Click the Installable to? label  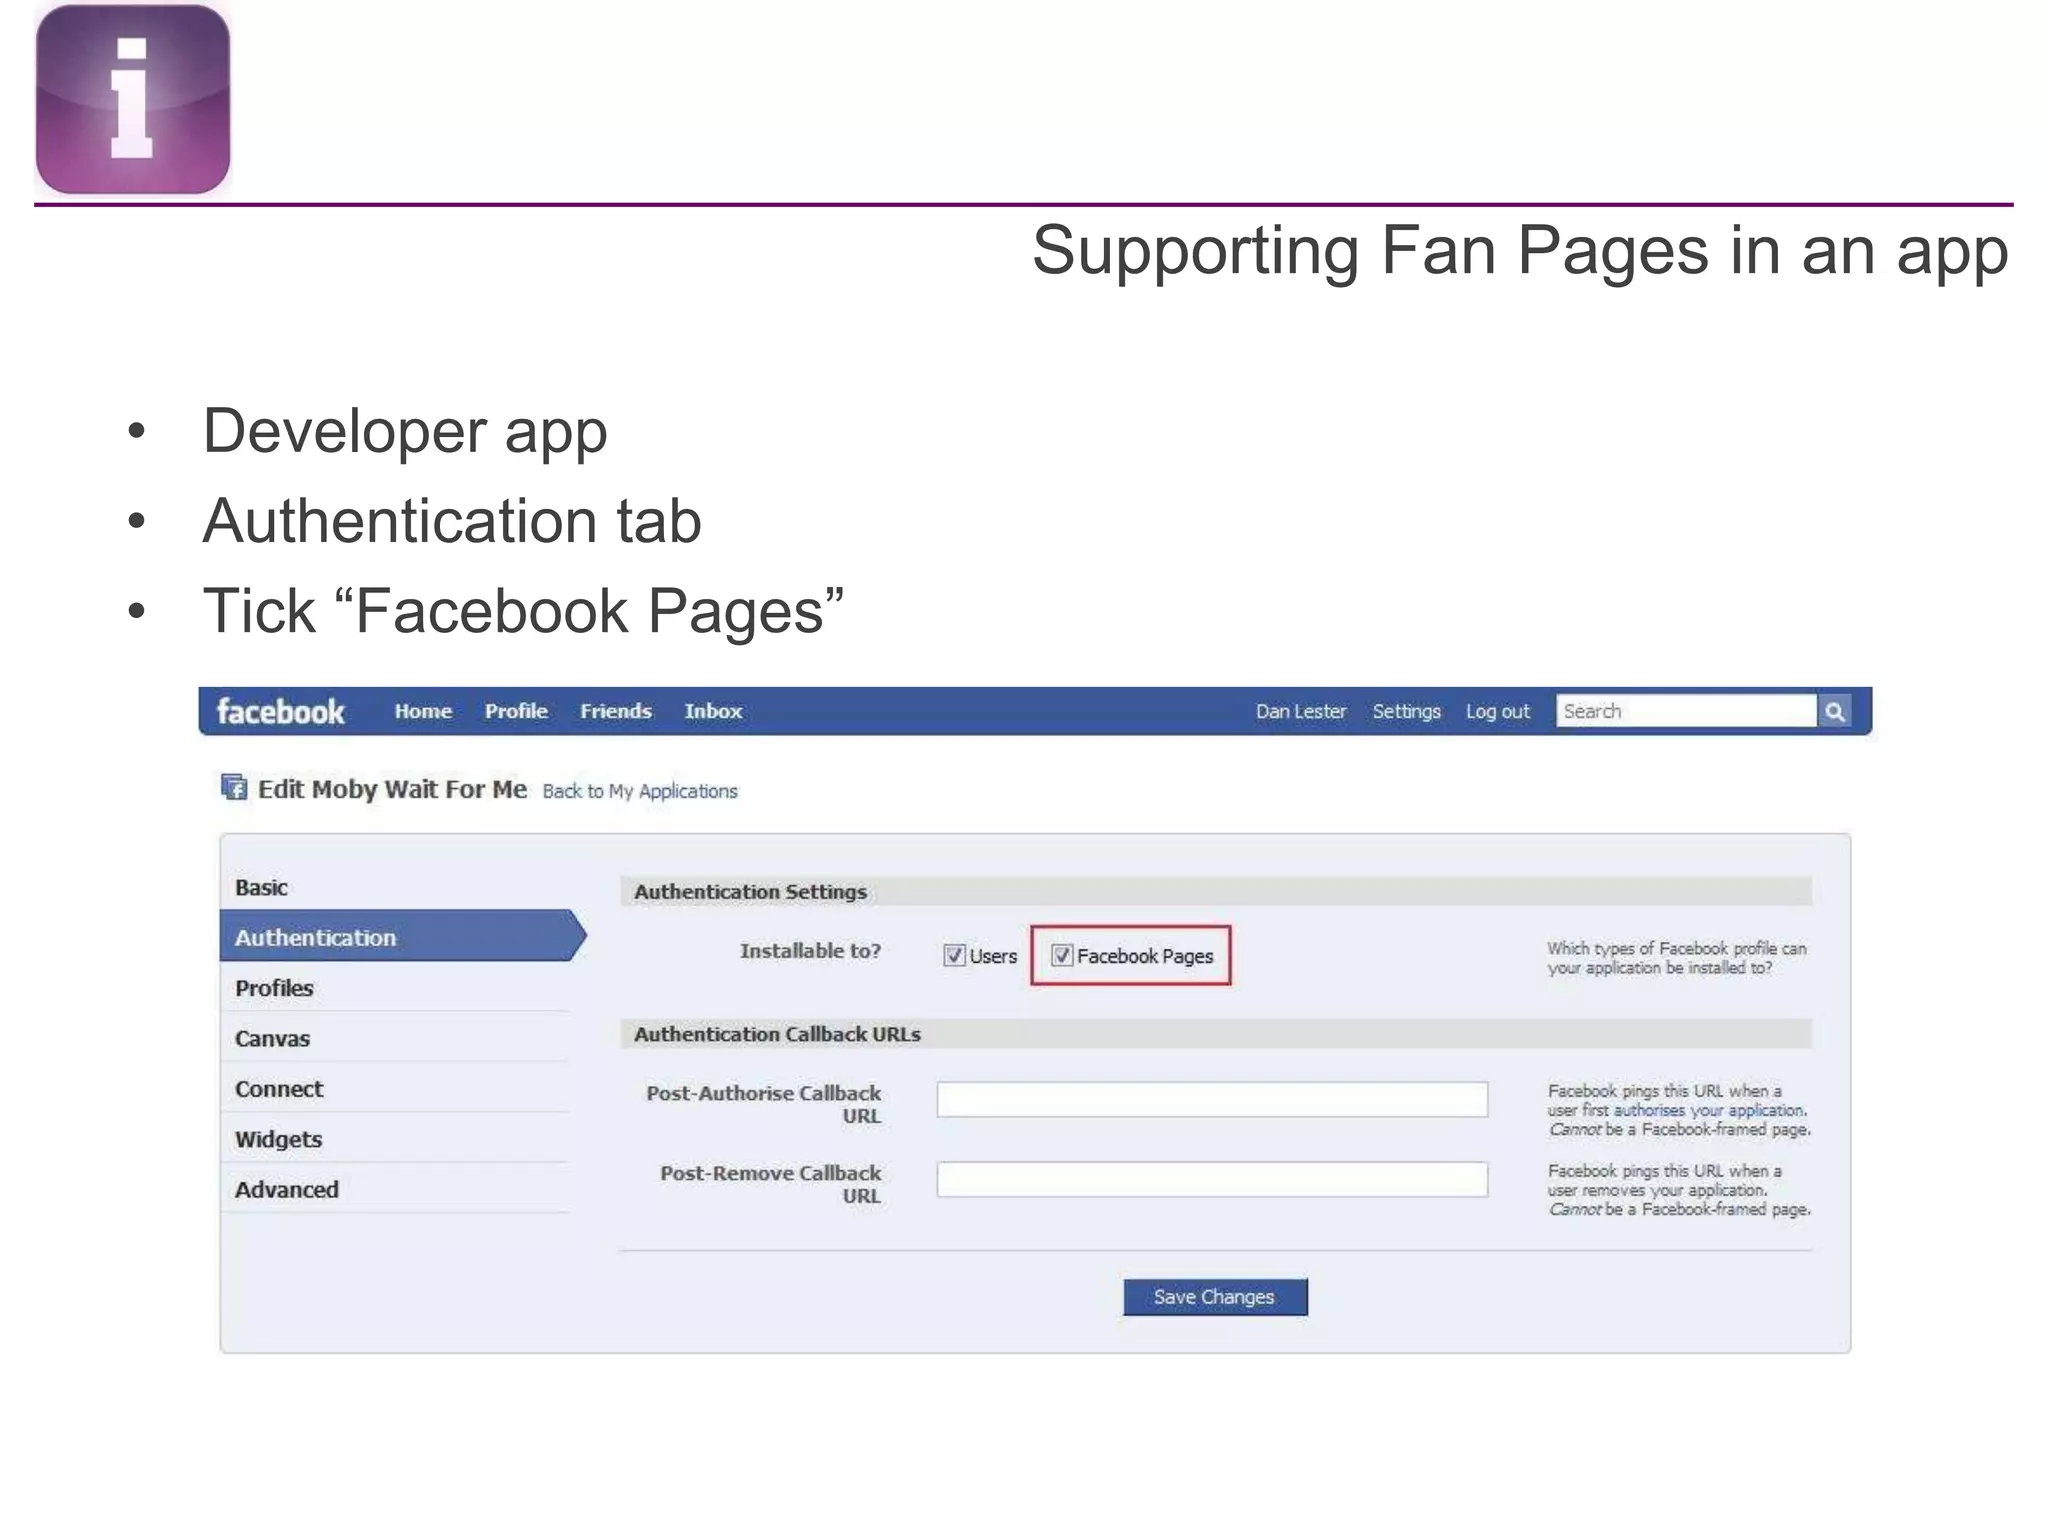point(810,951)
